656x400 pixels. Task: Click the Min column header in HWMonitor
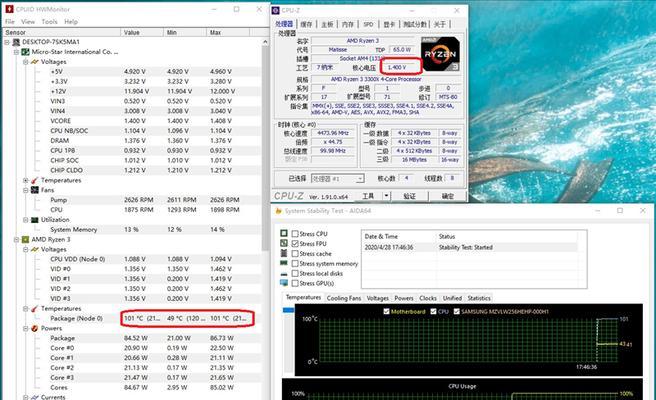click(185, 32)
